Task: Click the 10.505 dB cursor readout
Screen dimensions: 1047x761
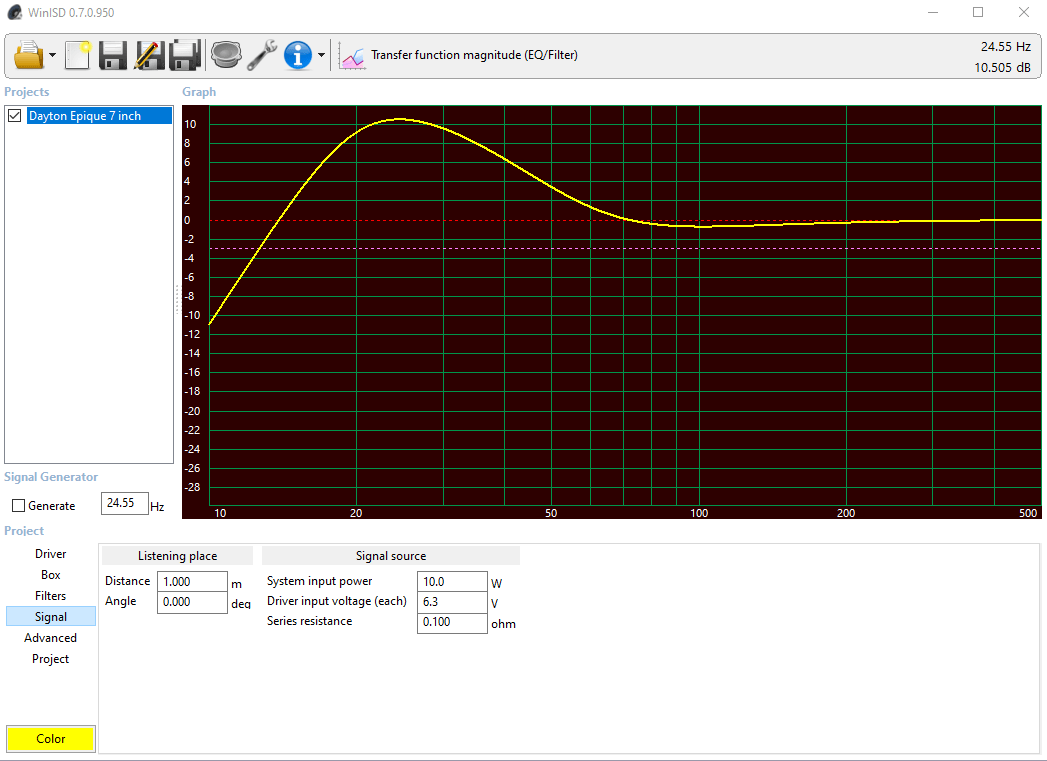Action: [x=1002, y=67]
